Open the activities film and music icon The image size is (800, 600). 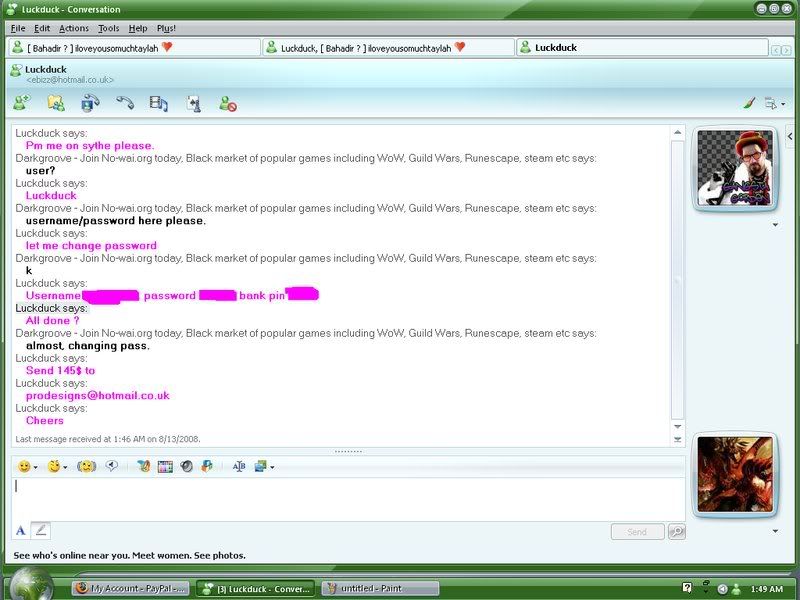click(x=159, y=104)
